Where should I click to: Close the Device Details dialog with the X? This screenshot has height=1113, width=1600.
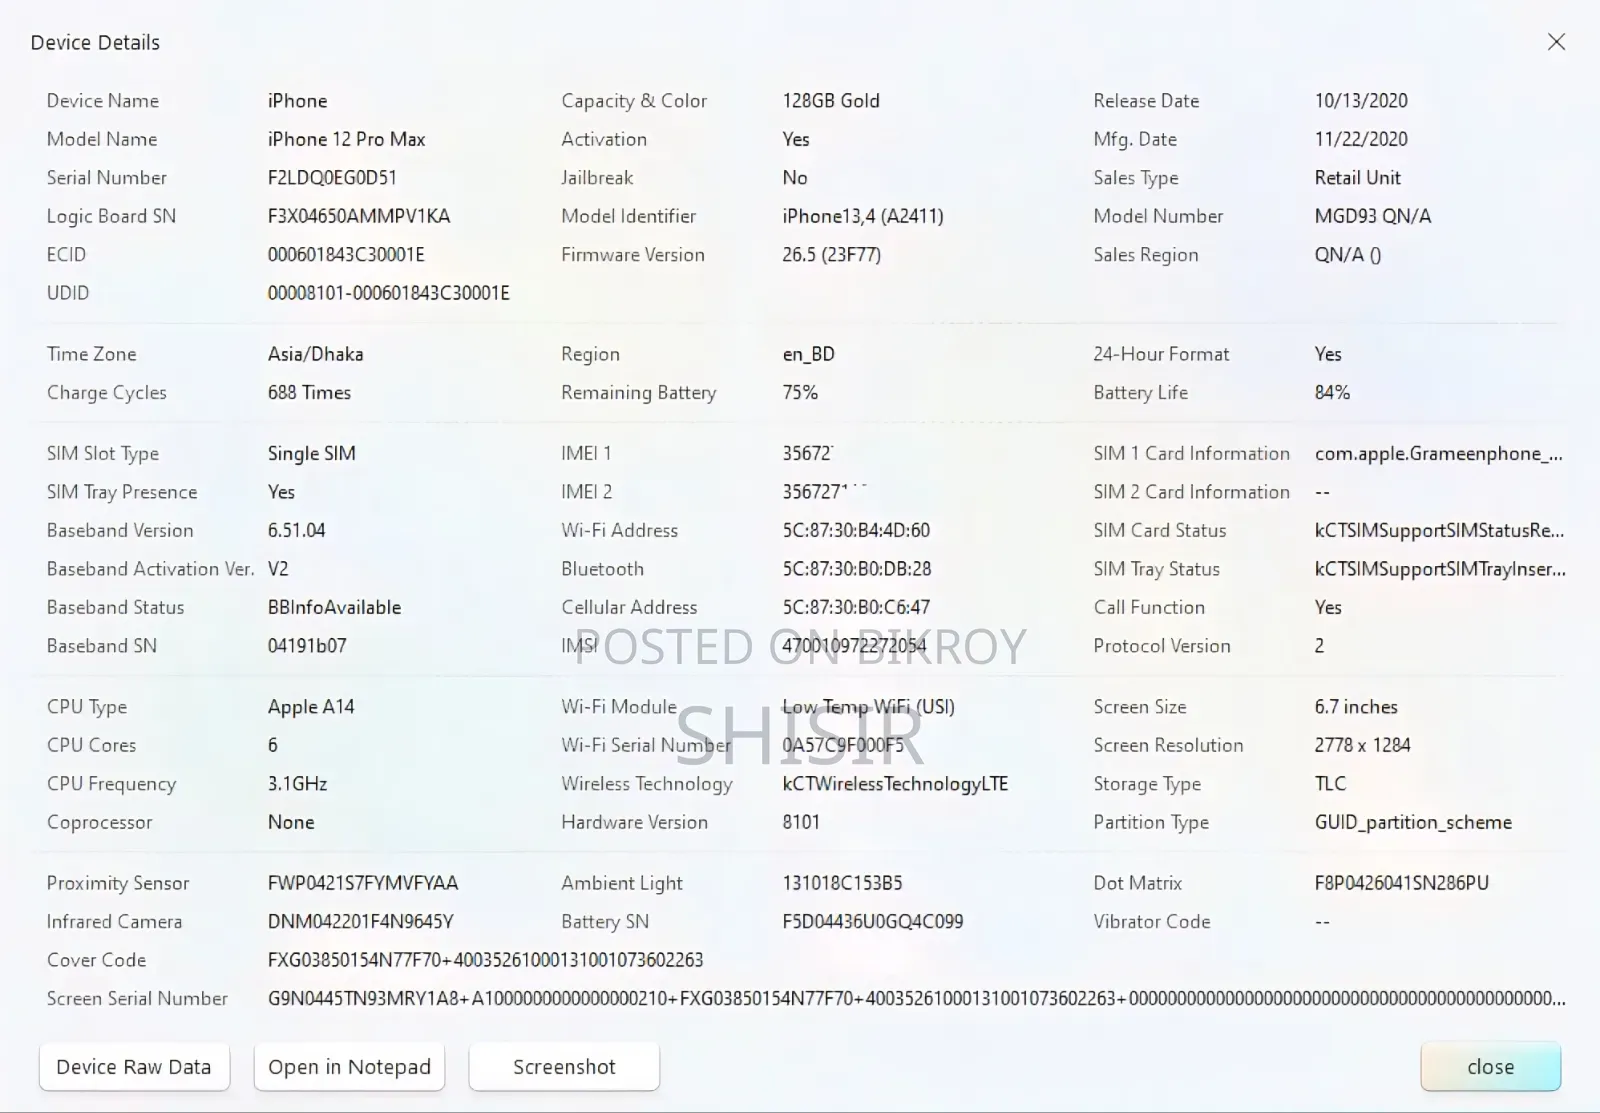pos(1556,42)
